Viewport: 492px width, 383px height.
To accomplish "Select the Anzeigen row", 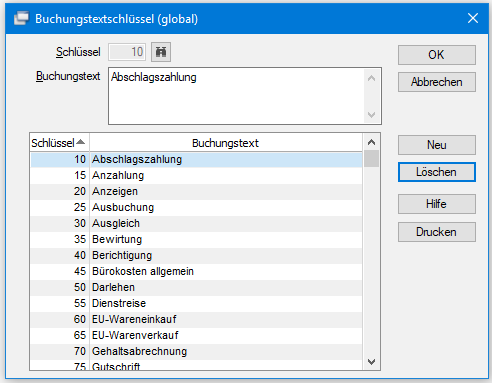I will point(196,191).
